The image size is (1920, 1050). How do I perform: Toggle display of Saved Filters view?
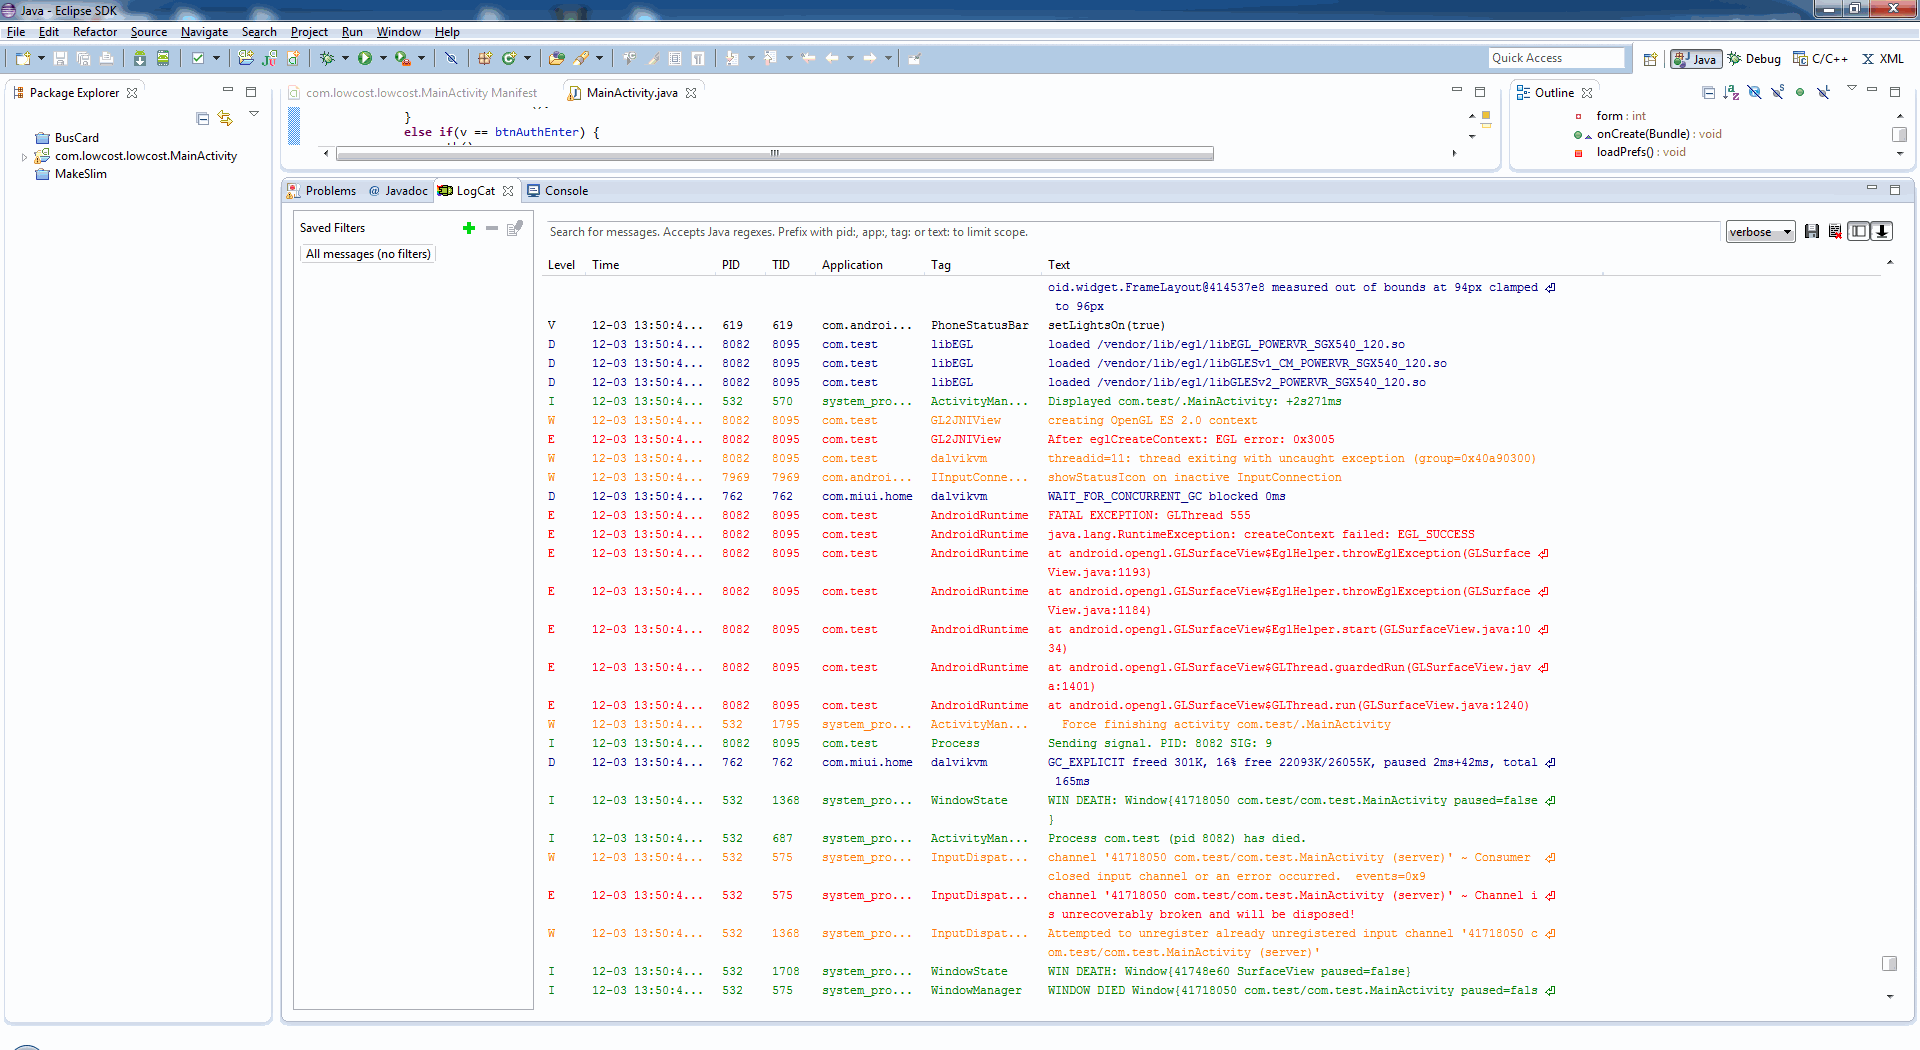pos(1858,232)
